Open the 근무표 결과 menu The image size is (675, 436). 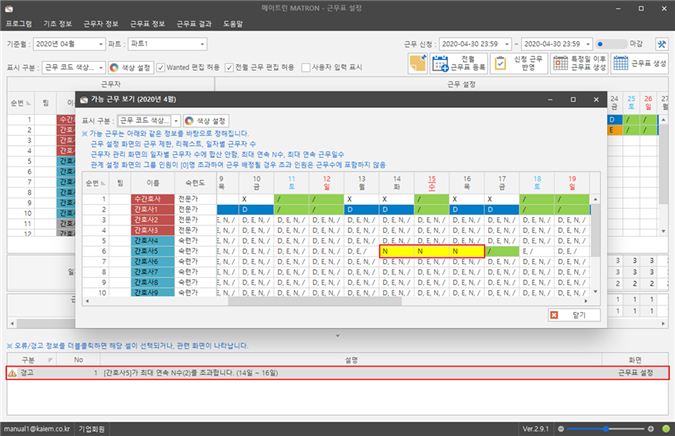(196, 21)
